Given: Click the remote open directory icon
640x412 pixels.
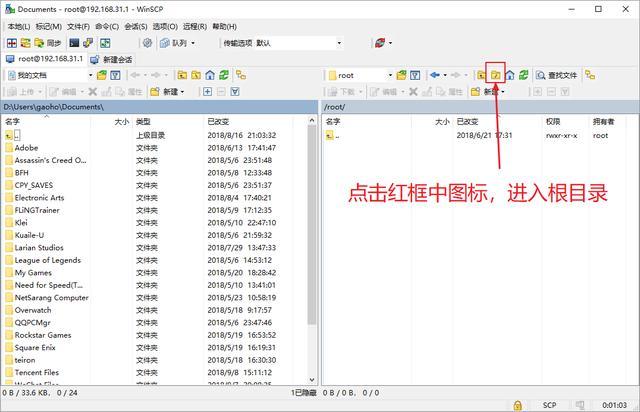Looking at the screenshot, I should point(401,75).
